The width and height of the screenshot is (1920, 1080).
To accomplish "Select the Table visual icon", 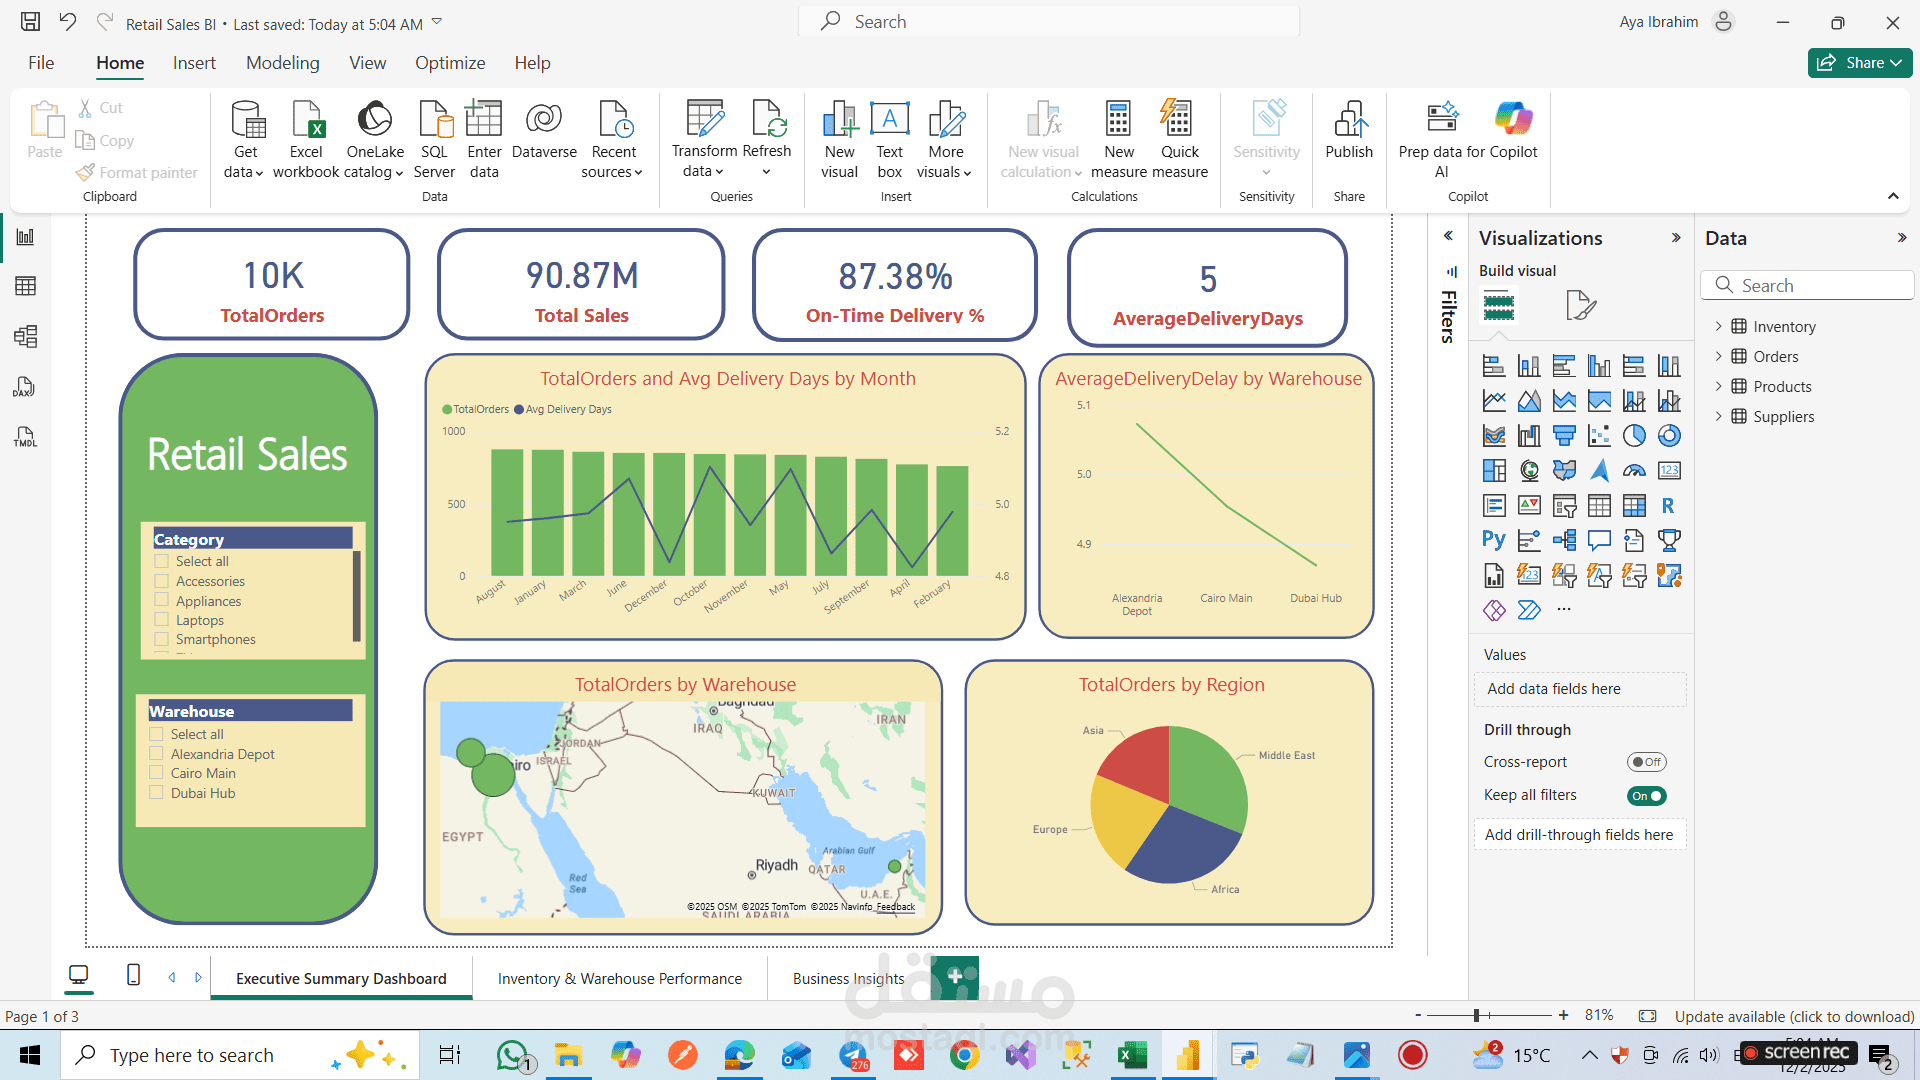I will (x=1600, y=505).
